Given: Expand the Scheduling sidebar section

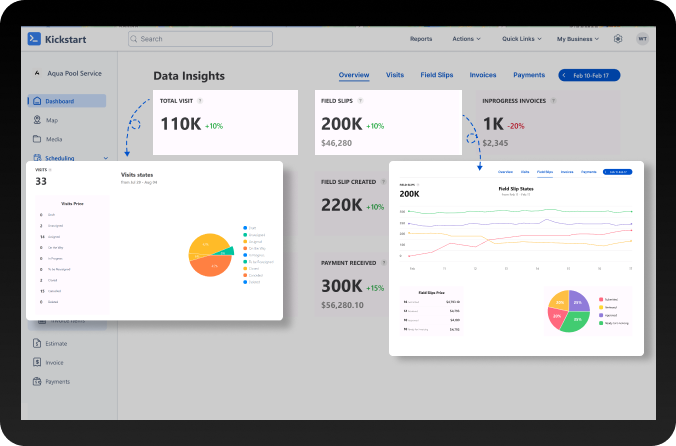Looking at the screenshot, I should click(106, 158).
